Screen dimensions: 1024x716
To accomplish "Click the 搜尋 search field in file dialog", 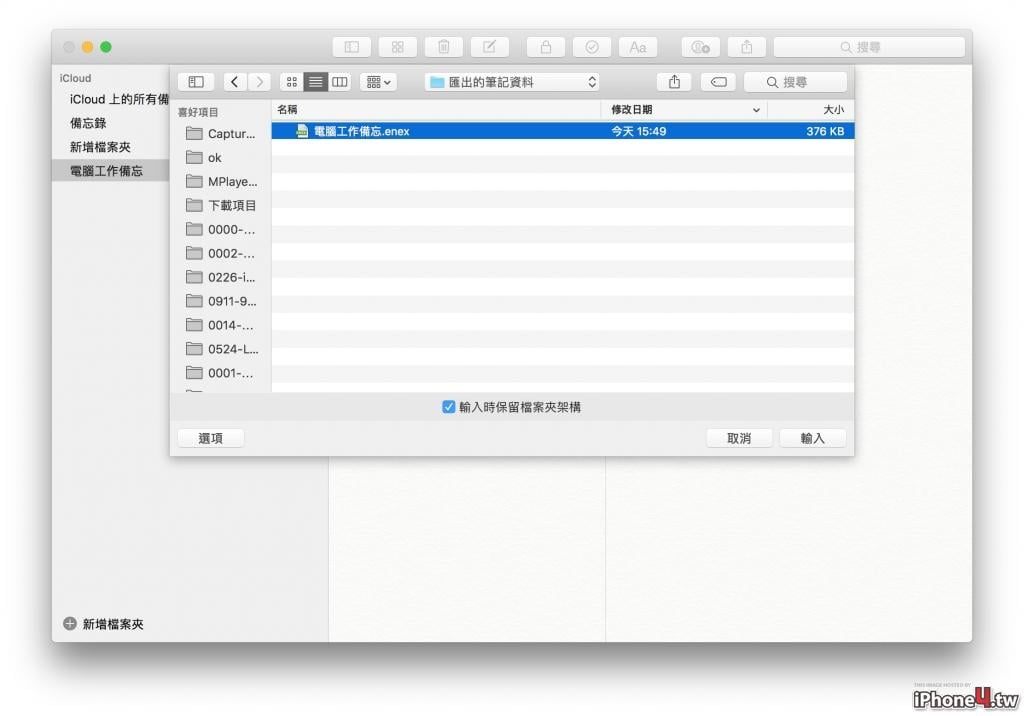I will click(795, 82).
